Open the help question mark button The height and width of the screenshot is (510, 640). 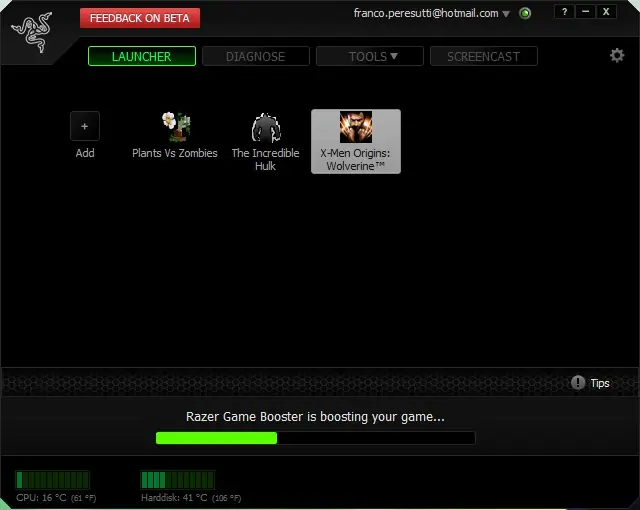point(564,12)
